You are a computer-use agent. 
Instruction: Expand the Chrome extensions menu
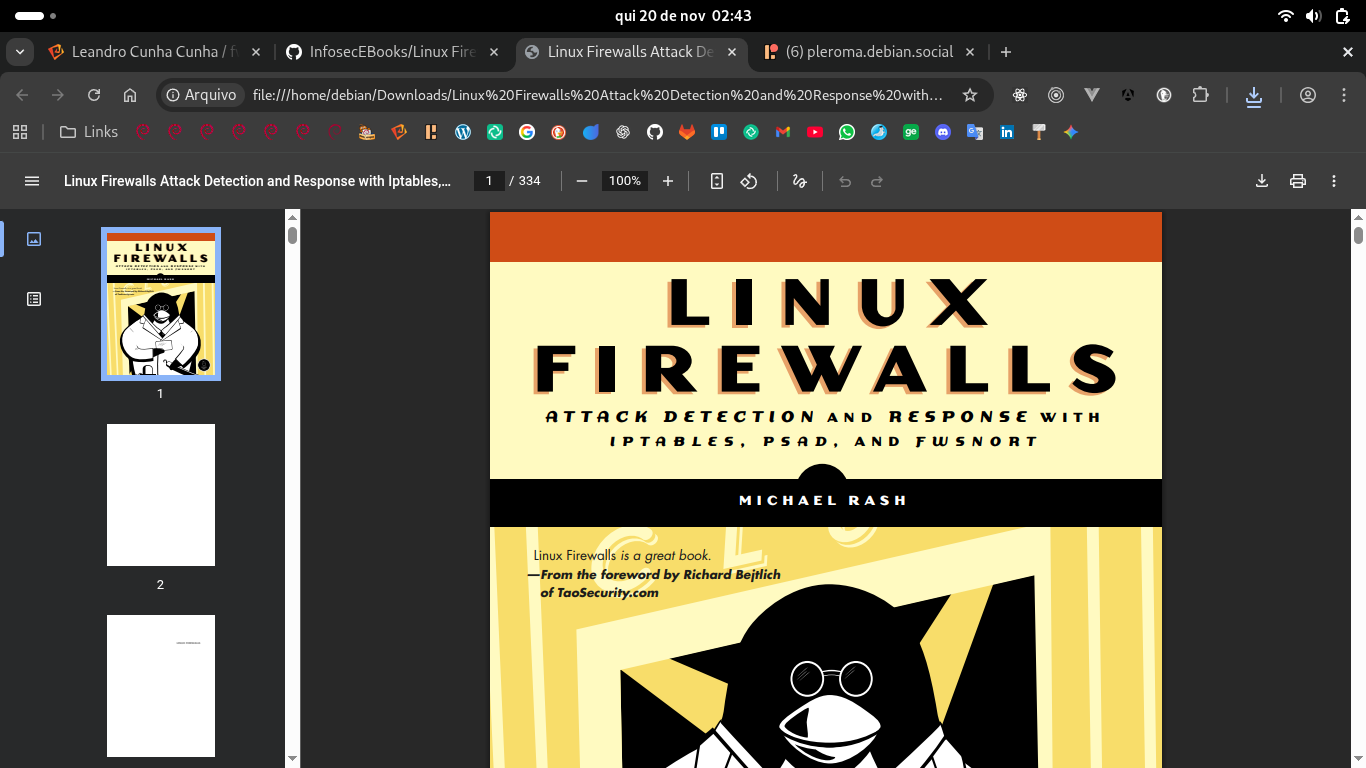(1200, 95)
